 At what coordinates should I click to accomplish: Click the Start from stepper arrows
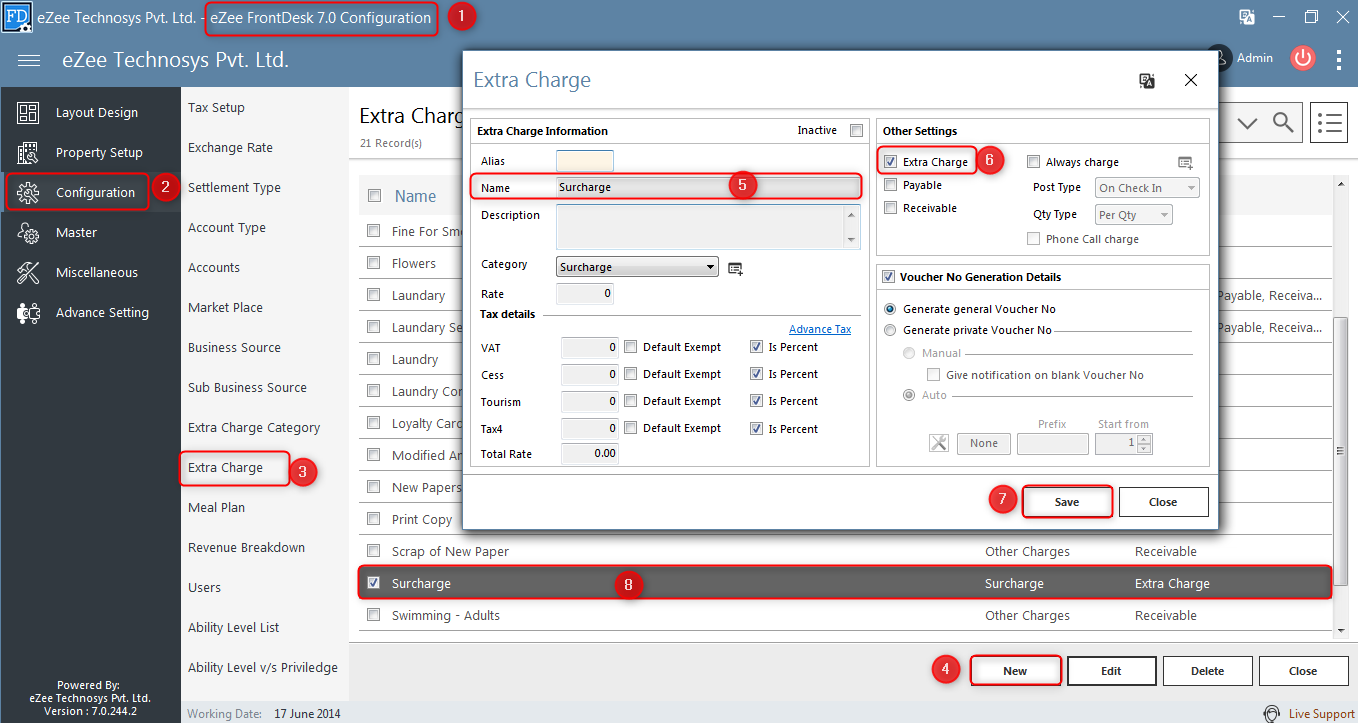(1145, 443)
